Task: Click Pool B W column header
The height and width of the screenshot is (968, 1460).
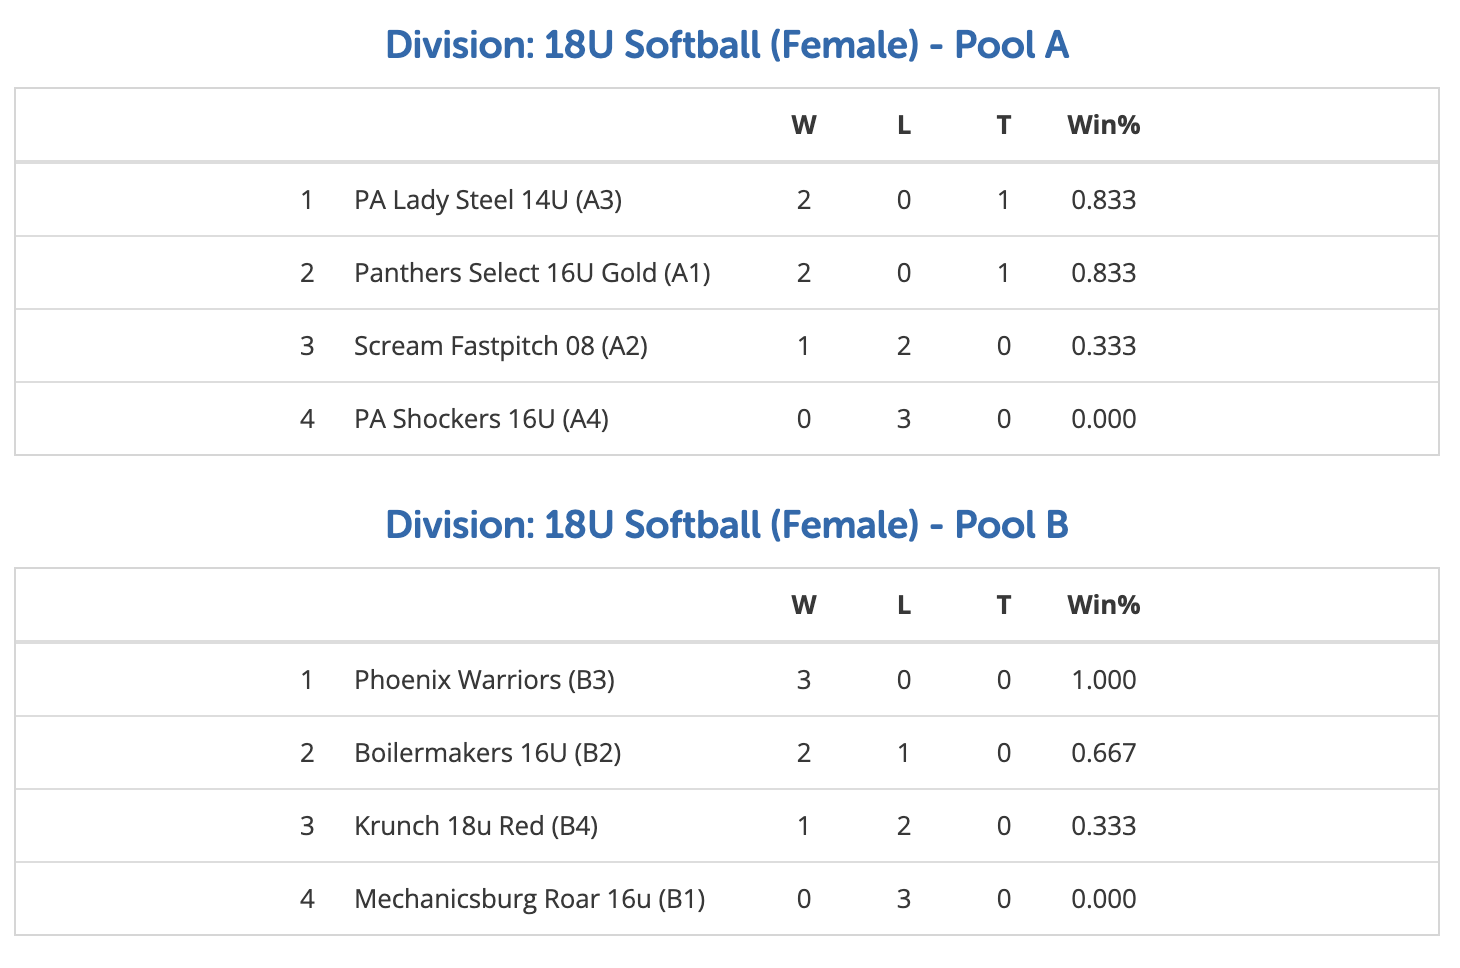Action: (x=804, y=605)
